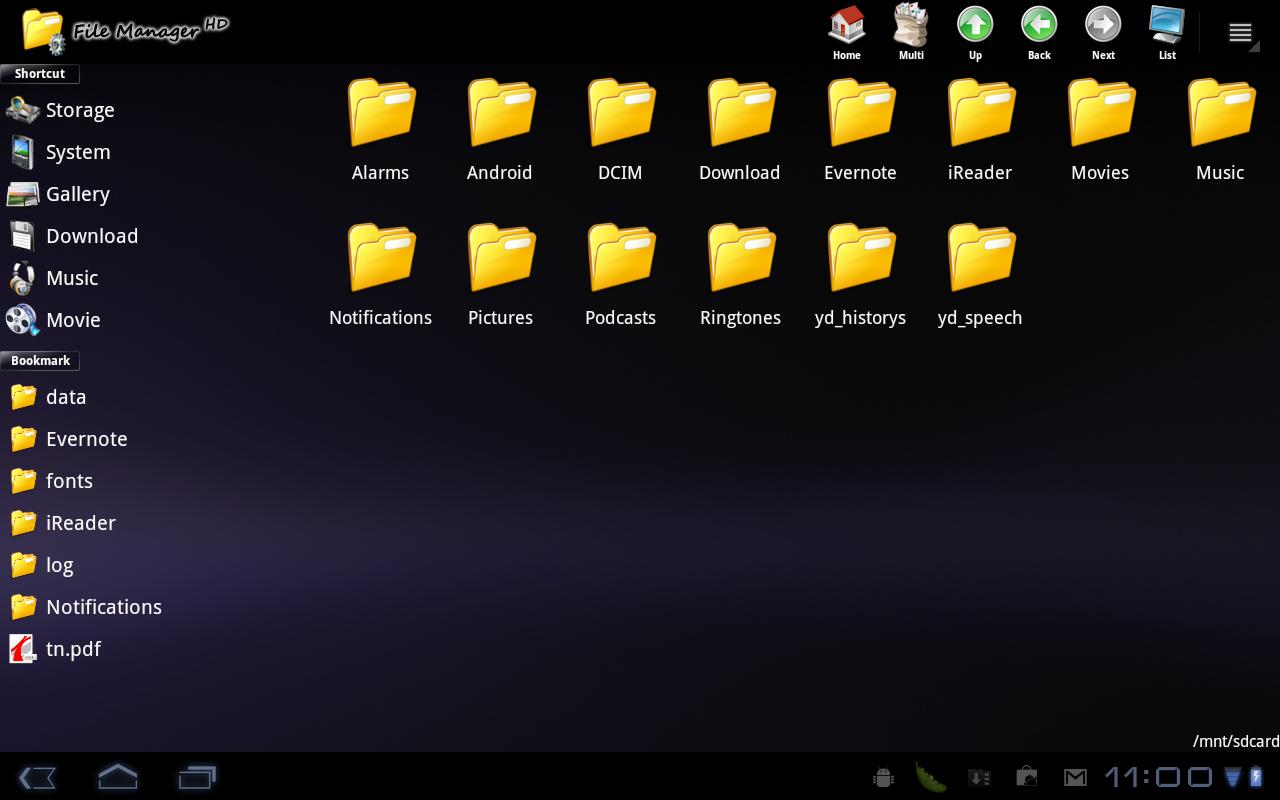Open the Music shortcut icon
1280x800 pixels.
click(71, 278)
